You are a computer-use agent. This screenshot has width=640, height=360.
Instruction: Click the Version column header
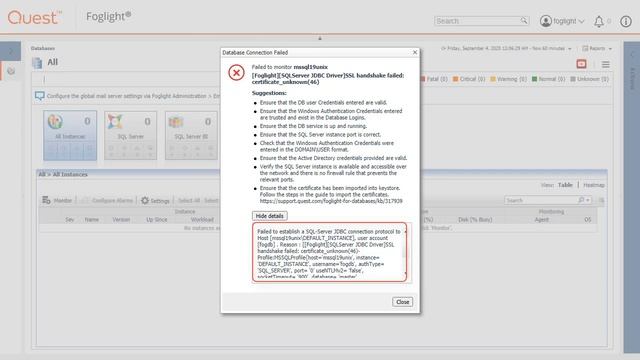coord(121,220)
